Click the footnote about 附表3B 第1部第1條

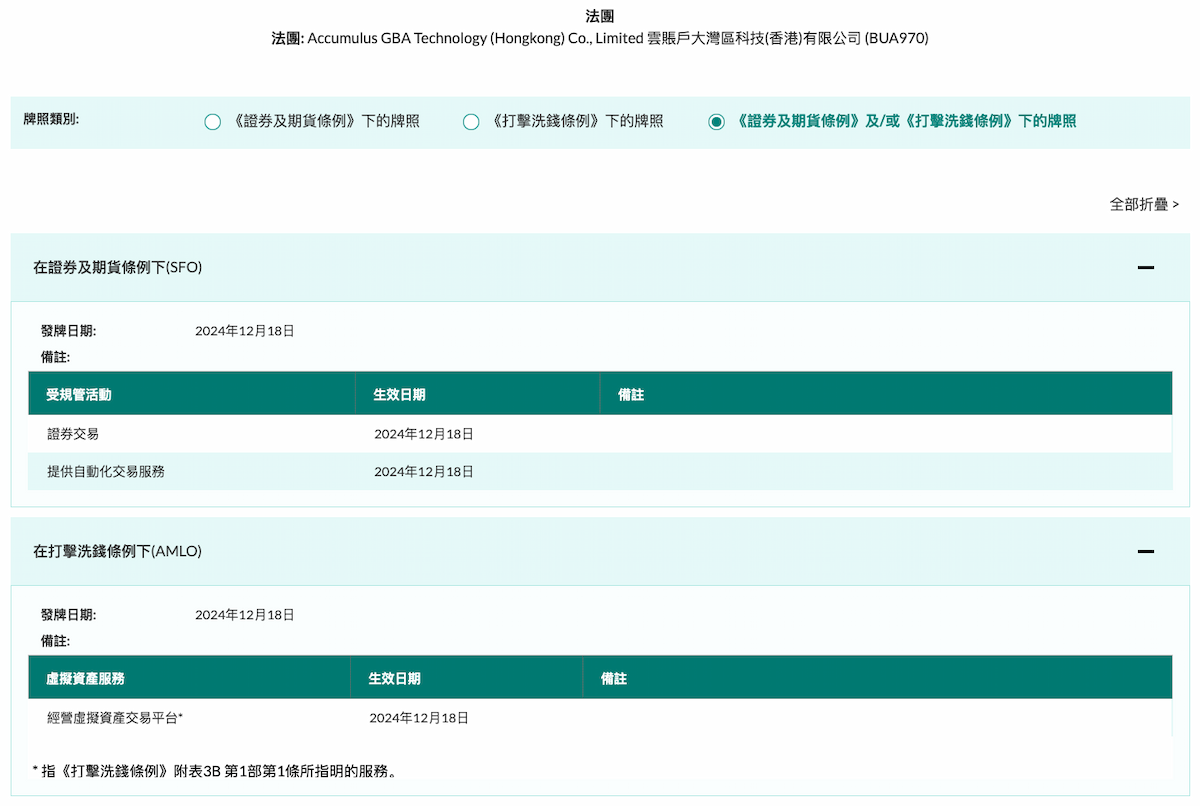215,771
